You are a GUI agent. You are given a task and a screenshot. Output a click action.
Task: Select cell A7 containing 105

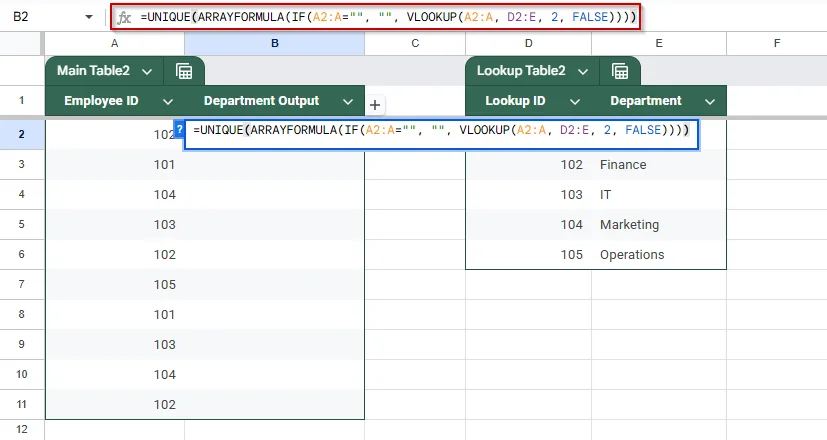point(115,285)
